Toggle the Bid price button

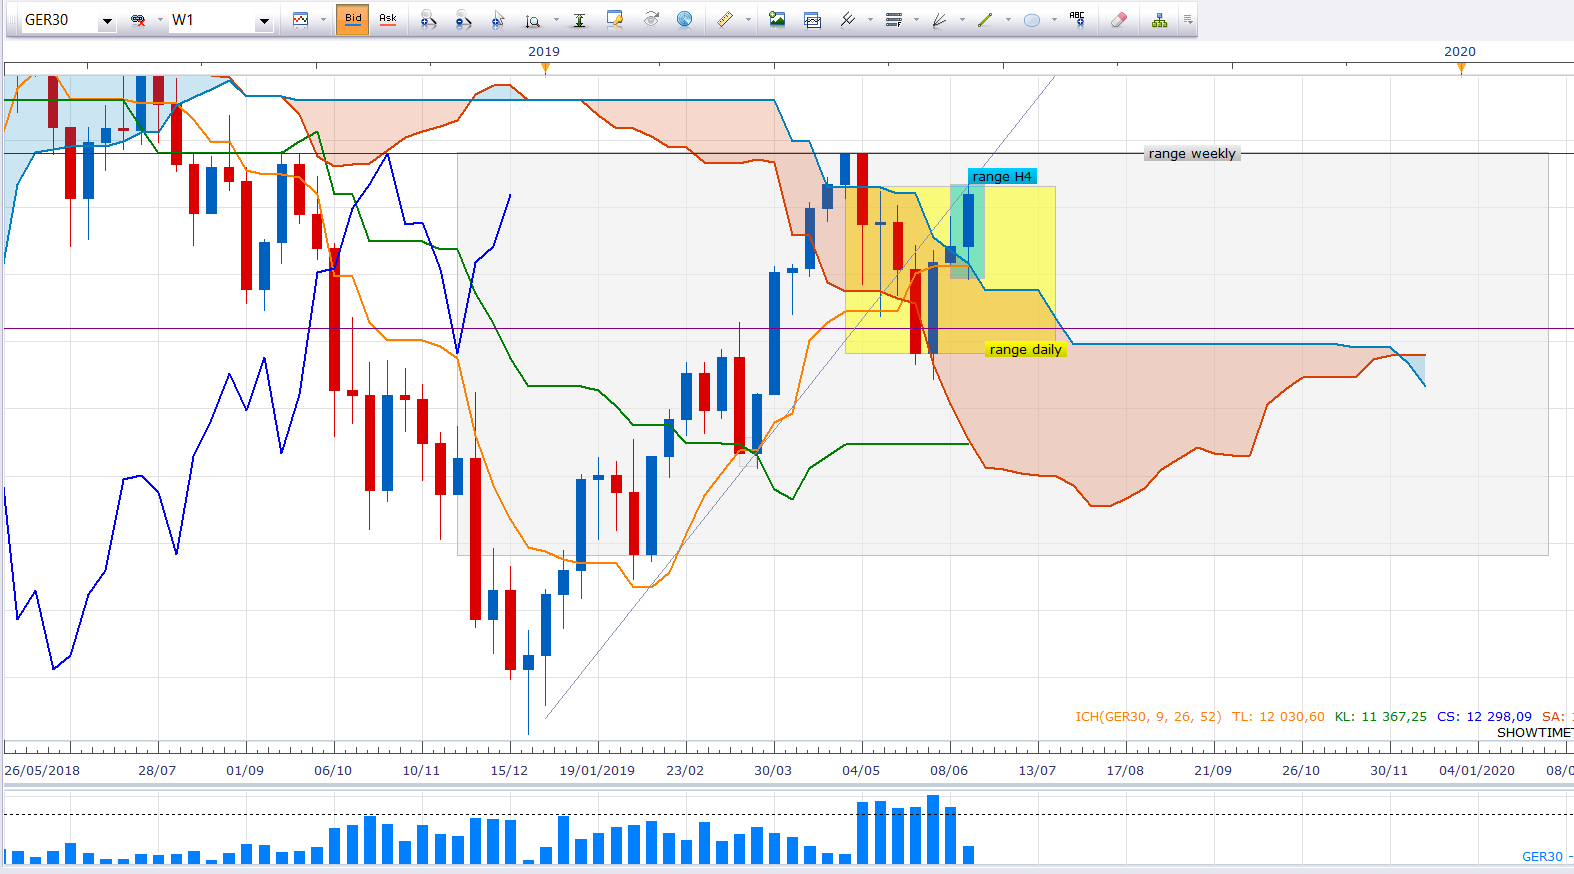click(353, 20)
